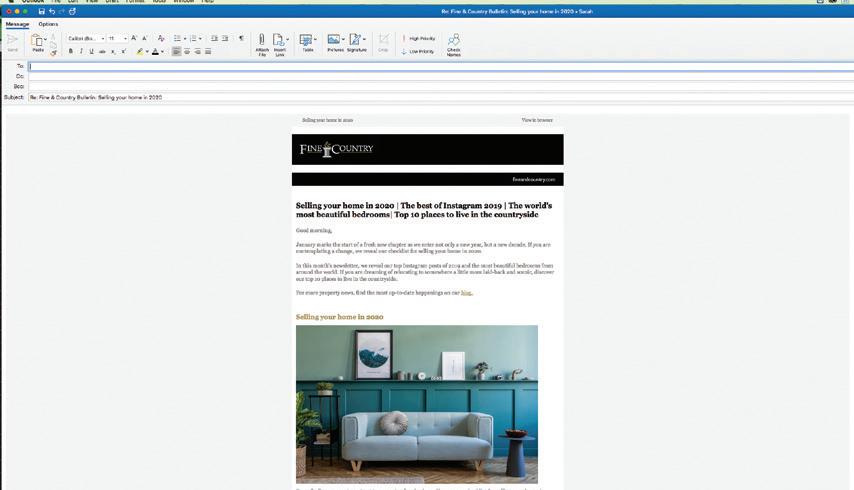Open the fineandcountry.com link in the black bar
Viewport: 854px width, 490px height.
[533, 180]
